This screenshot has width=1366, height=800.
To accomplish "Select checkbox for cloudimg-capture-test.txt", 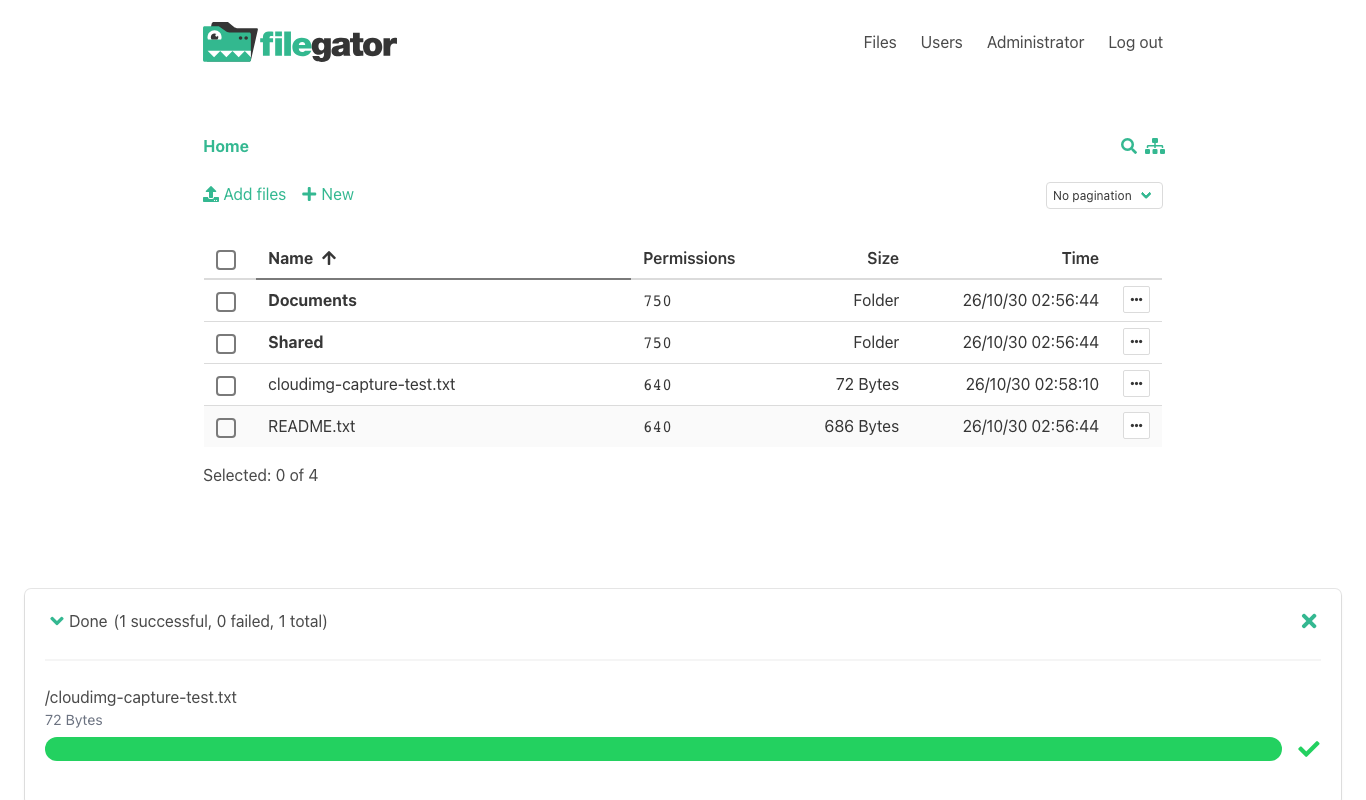I will pyautogui.click(x=226, y=386).
